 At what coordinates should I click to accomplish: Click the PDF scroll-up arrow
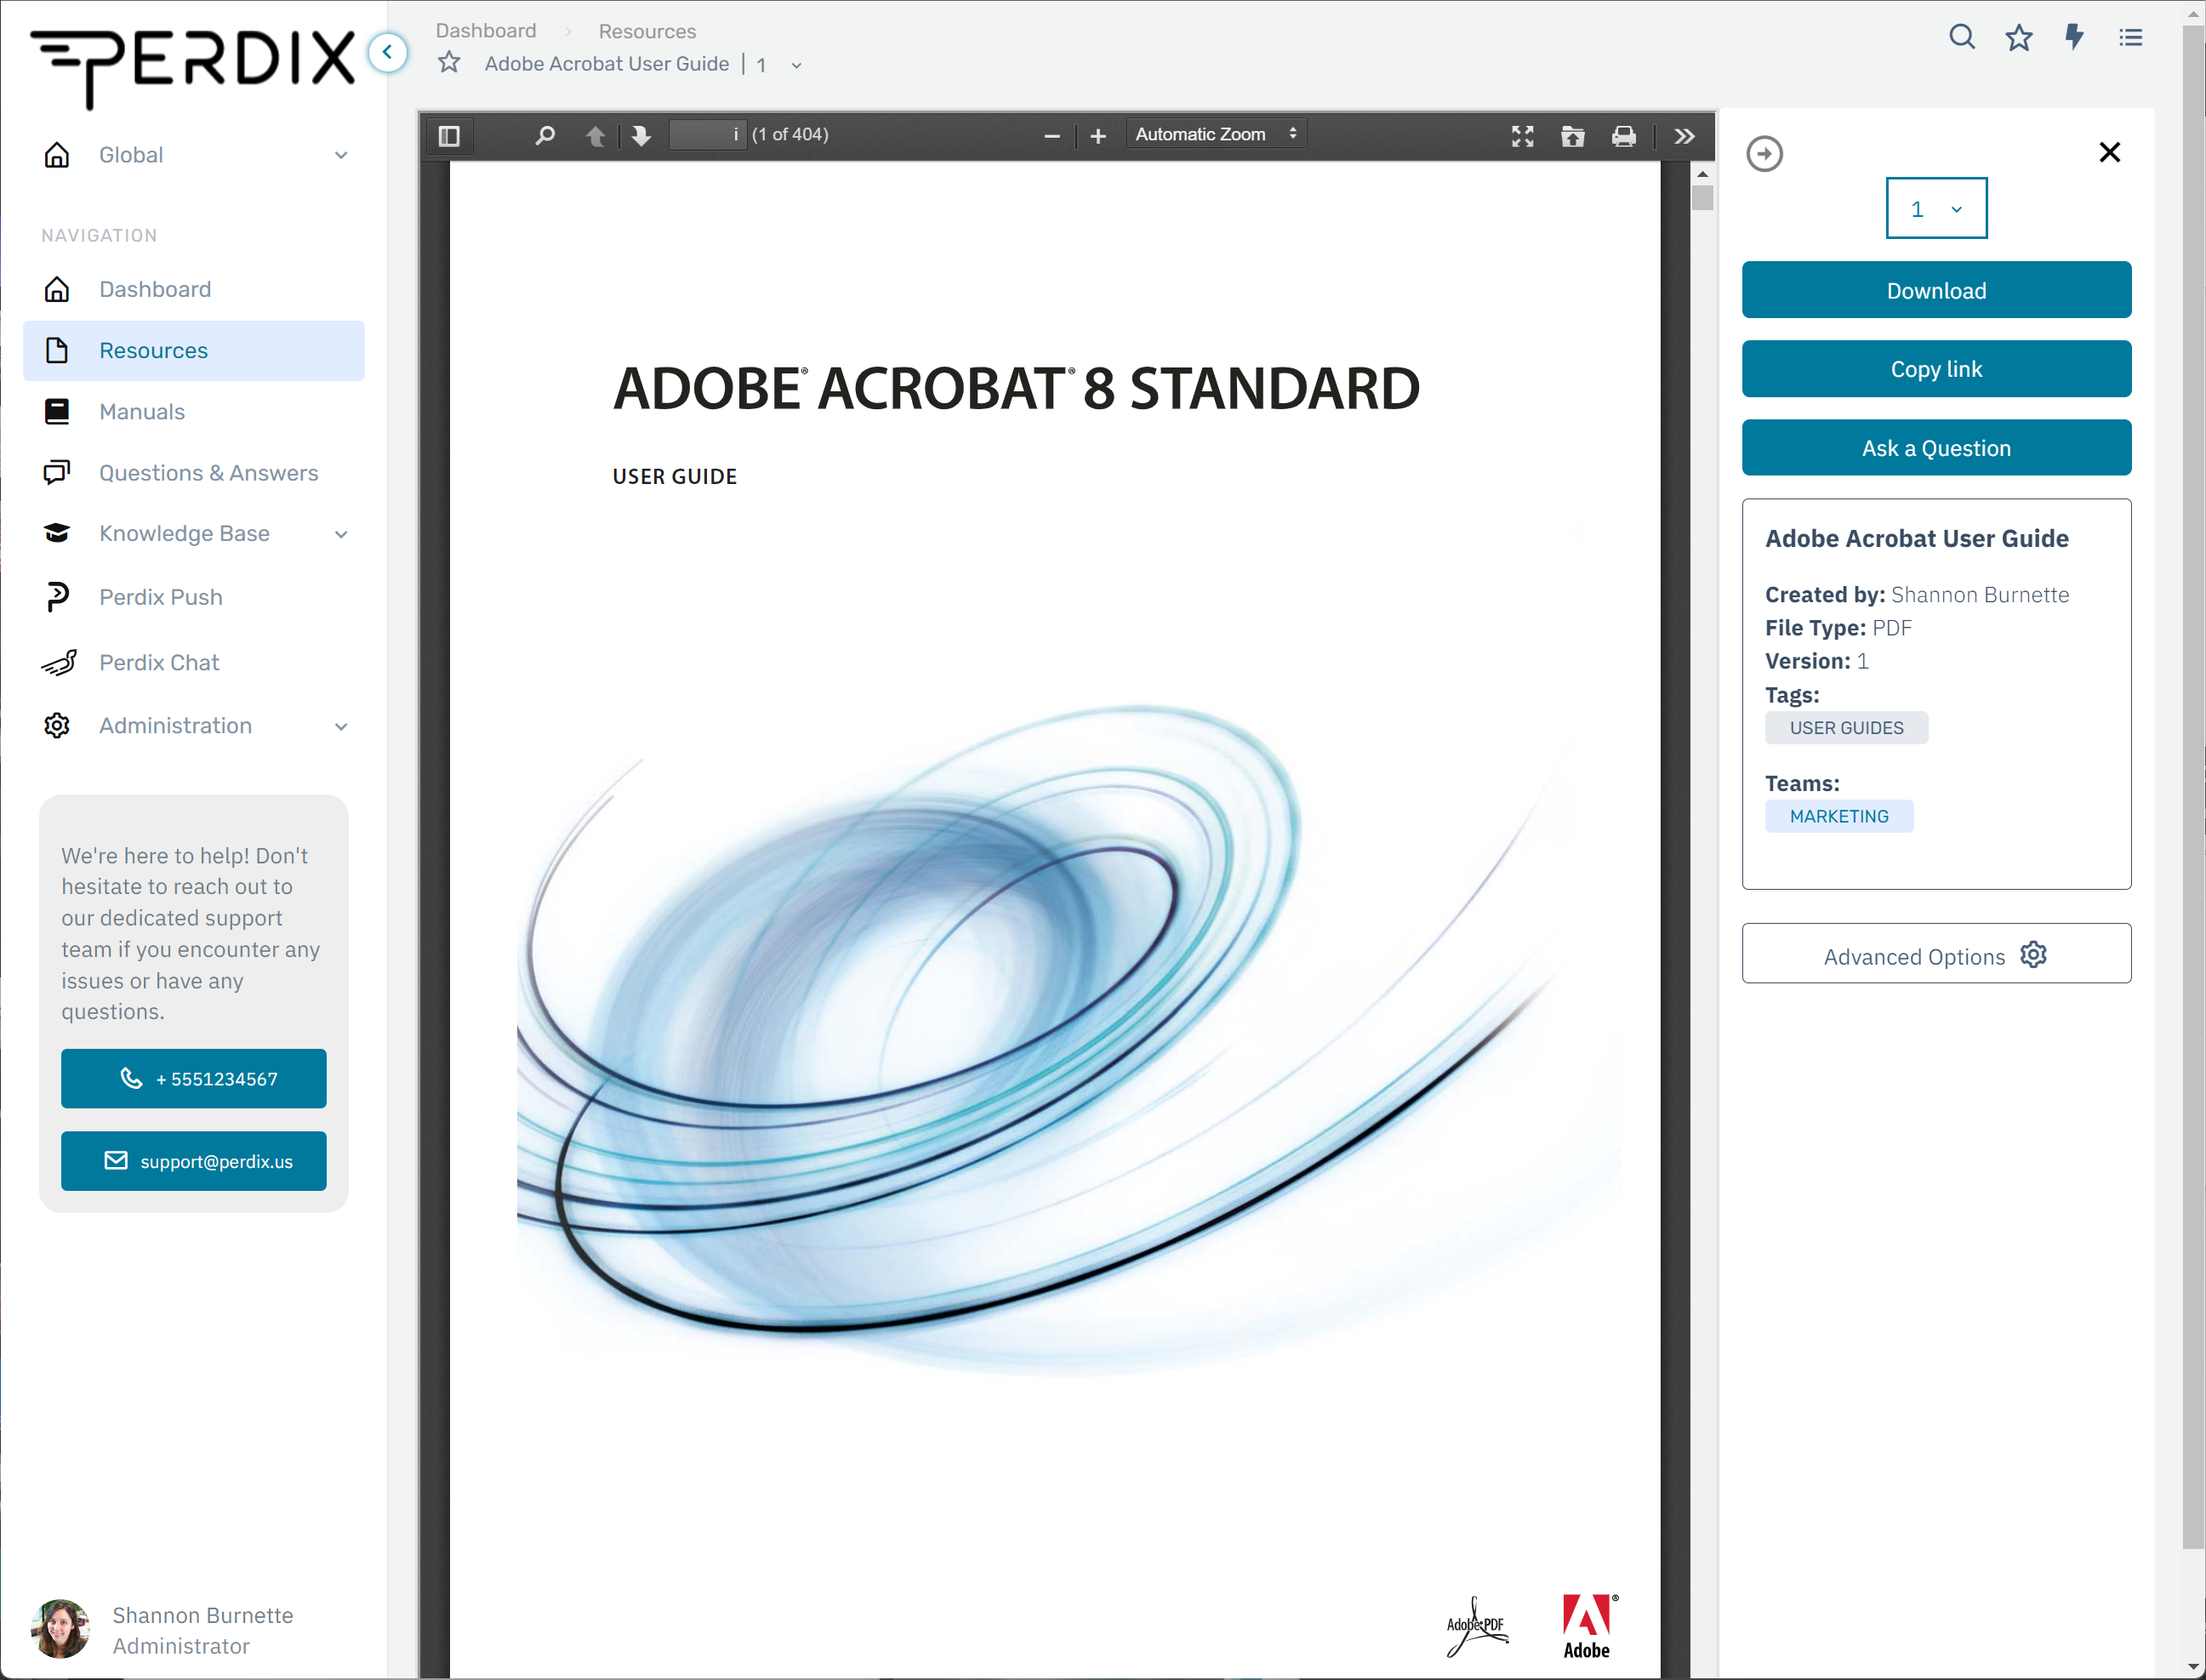(x=1703, y=174)
